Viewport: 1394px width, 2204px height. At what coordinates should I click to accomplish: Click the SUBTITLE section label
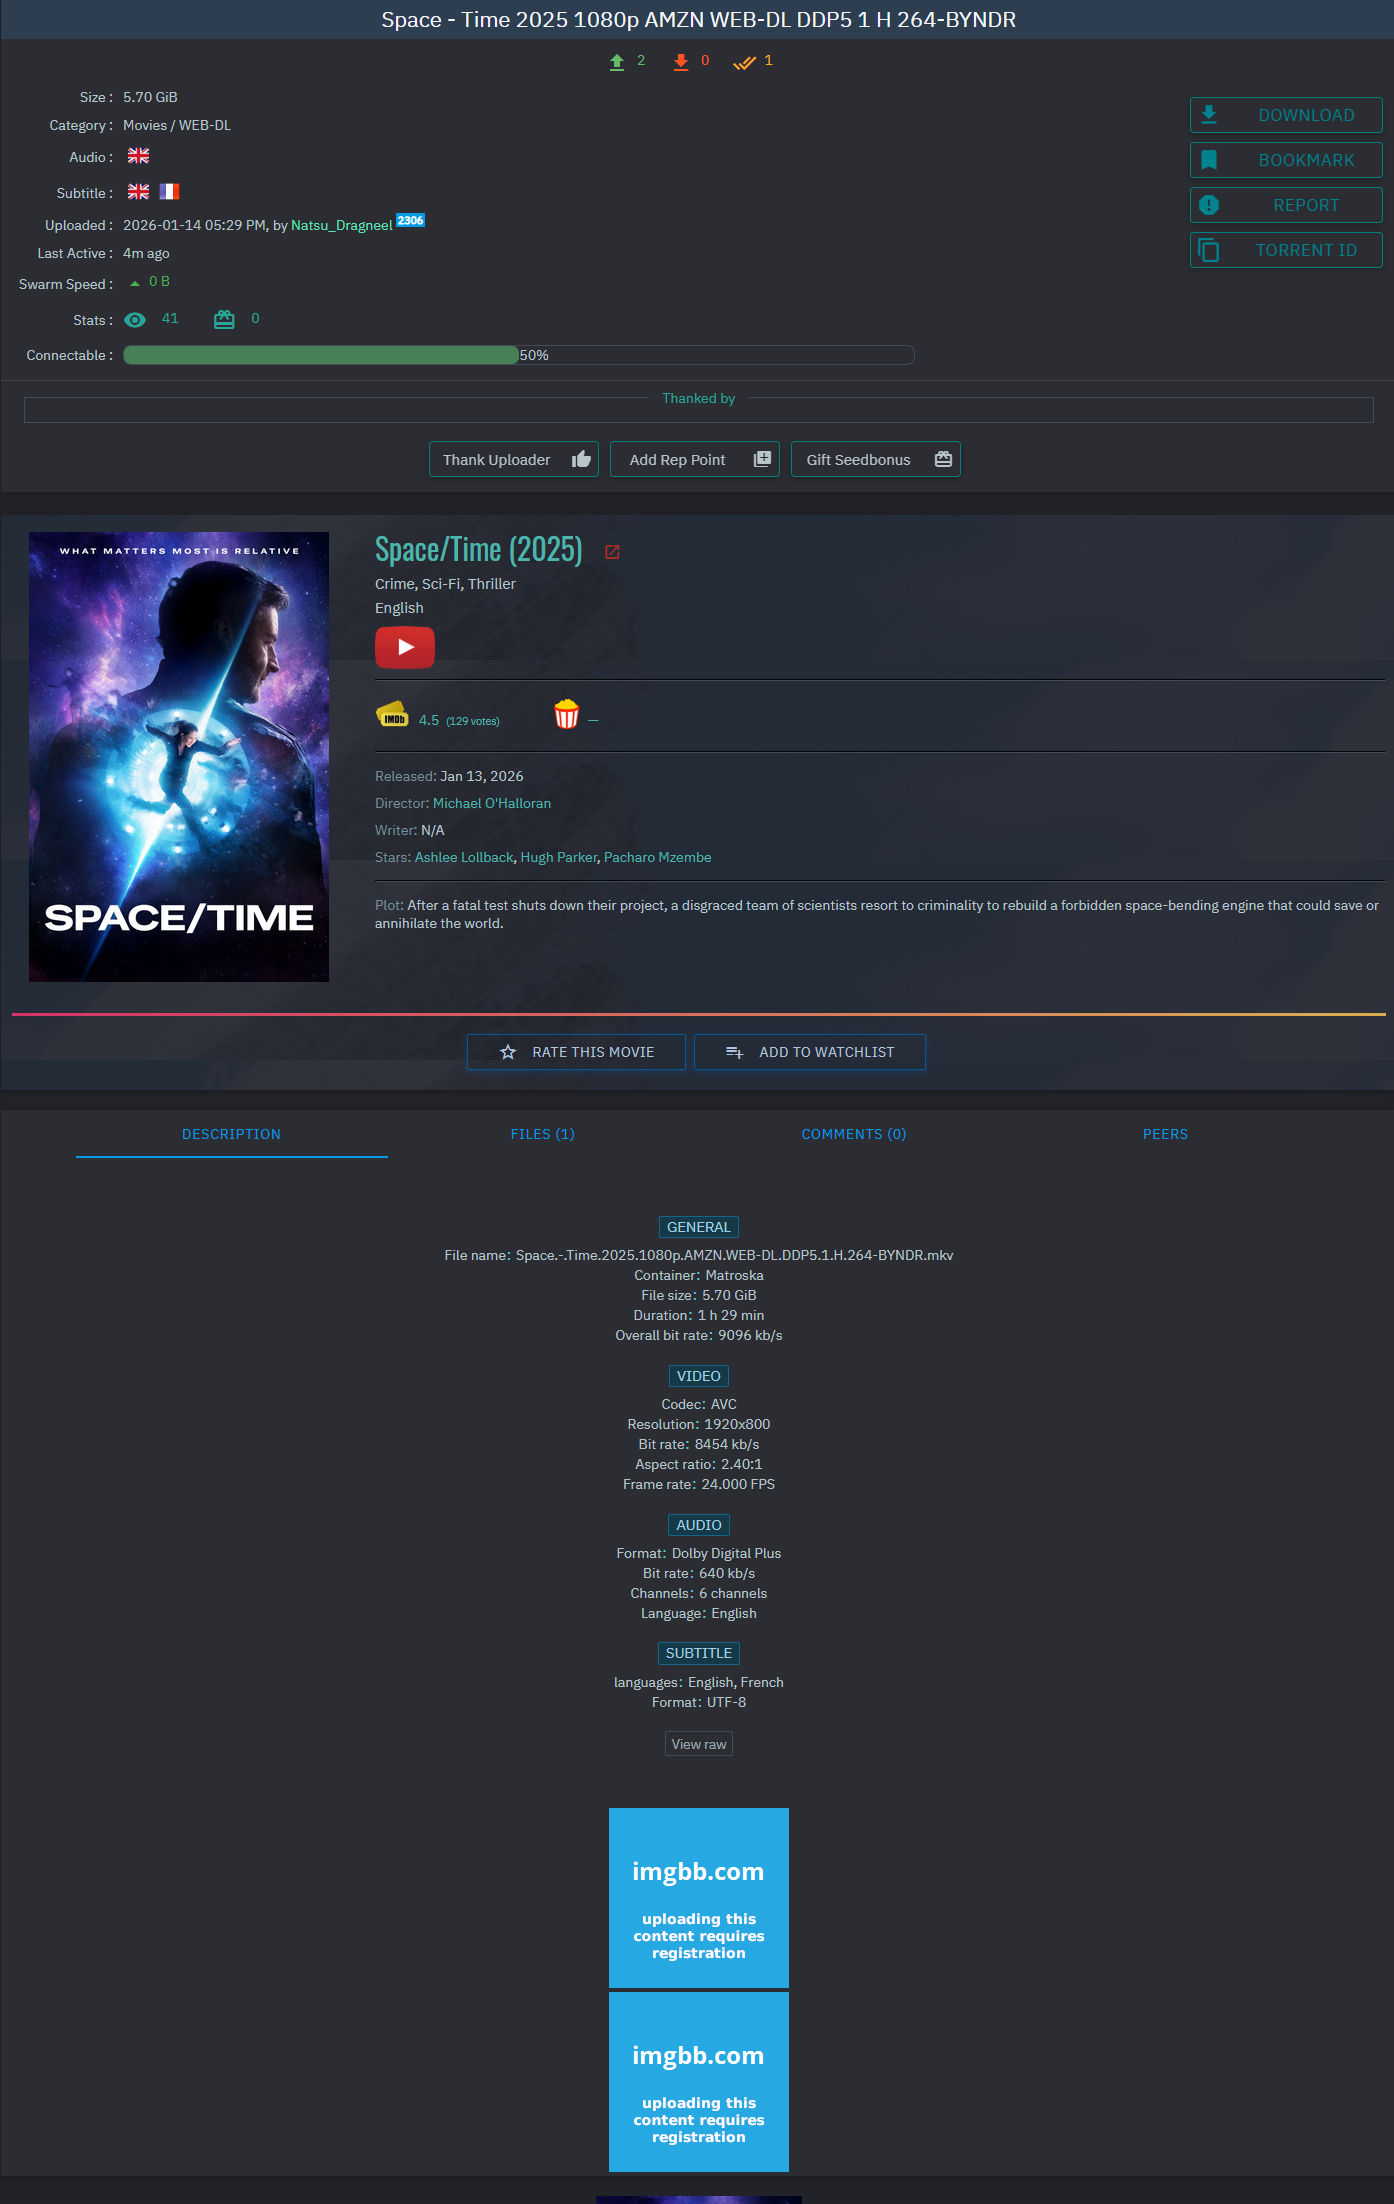[699, 1653]
